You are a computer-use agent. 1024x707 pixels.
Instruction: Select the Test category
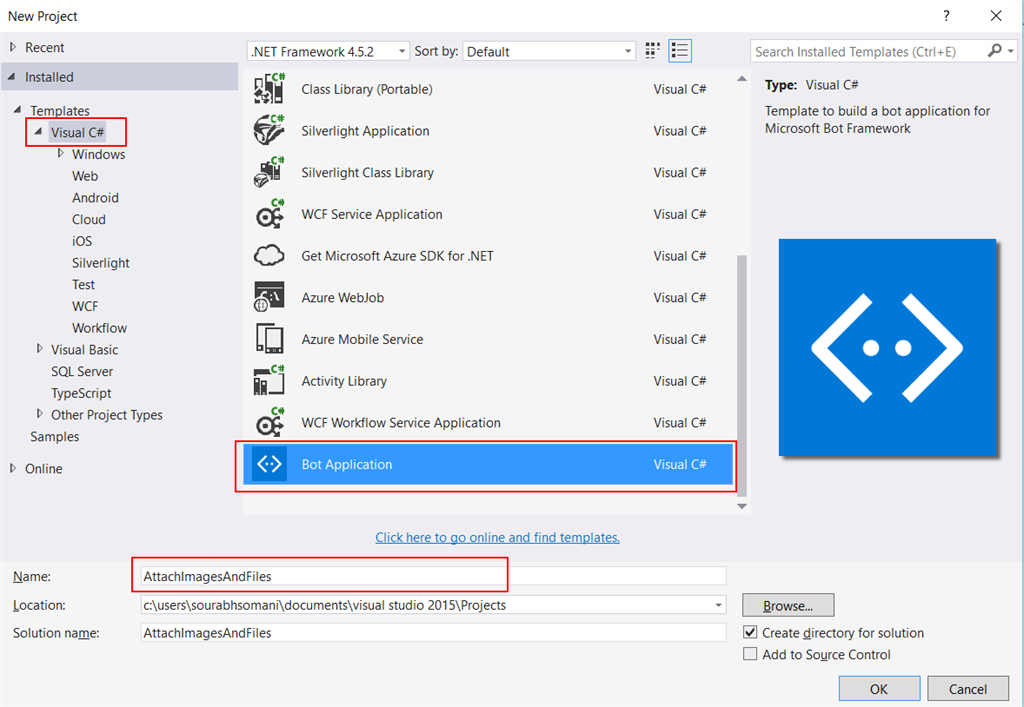(84, 285)
